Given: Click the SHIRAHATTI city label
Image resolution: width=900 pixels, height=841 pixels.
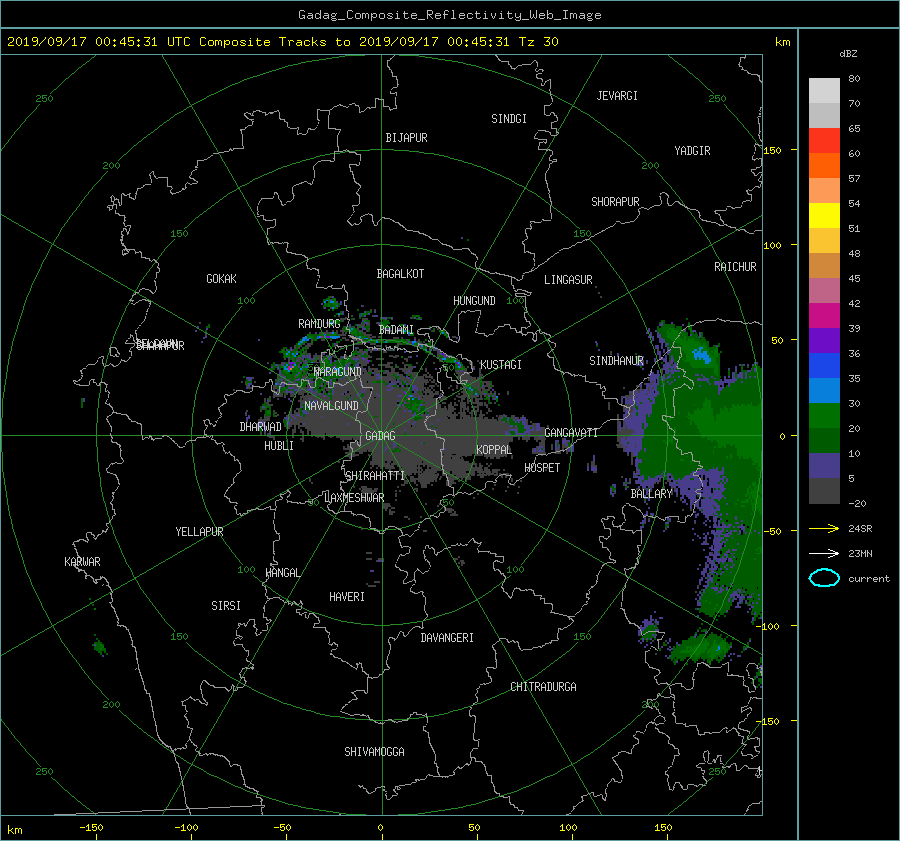Looking at the screenshot, I should pos(375,476).
